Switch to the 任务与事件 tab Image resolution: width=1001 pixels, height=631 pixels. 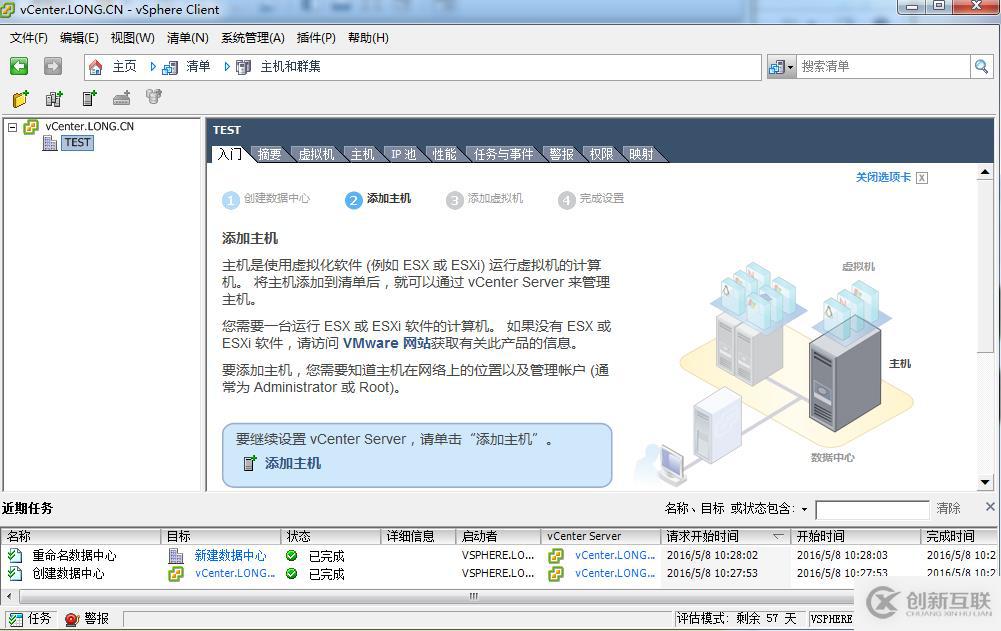click(x=503, y=154)
